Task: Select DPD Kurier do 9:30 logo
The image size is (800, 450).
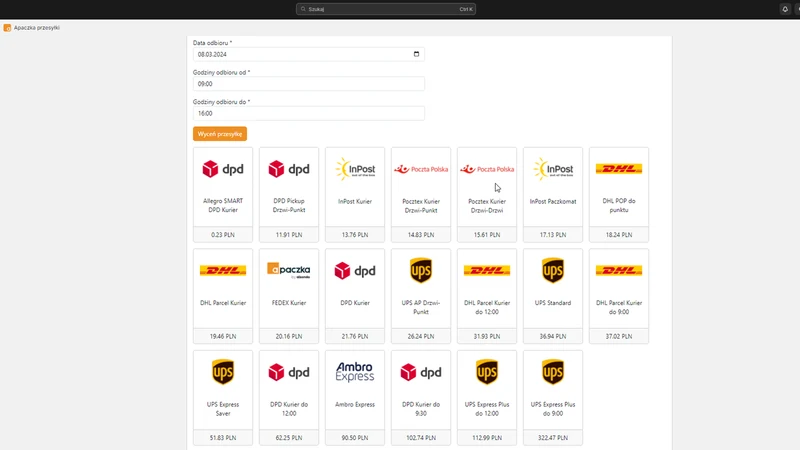Action: tap(421, 372)
